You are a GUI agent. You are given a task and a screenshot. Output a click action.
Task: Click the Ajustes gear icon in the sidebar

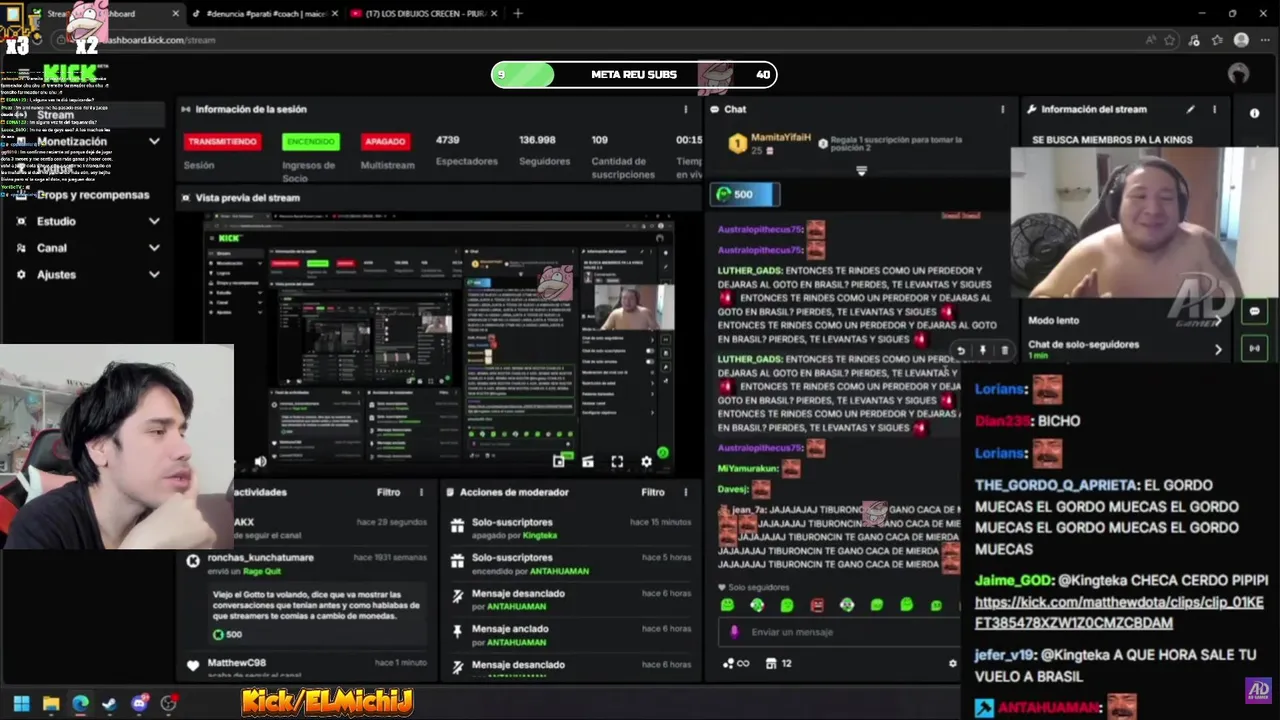click(x=21, y=274)
